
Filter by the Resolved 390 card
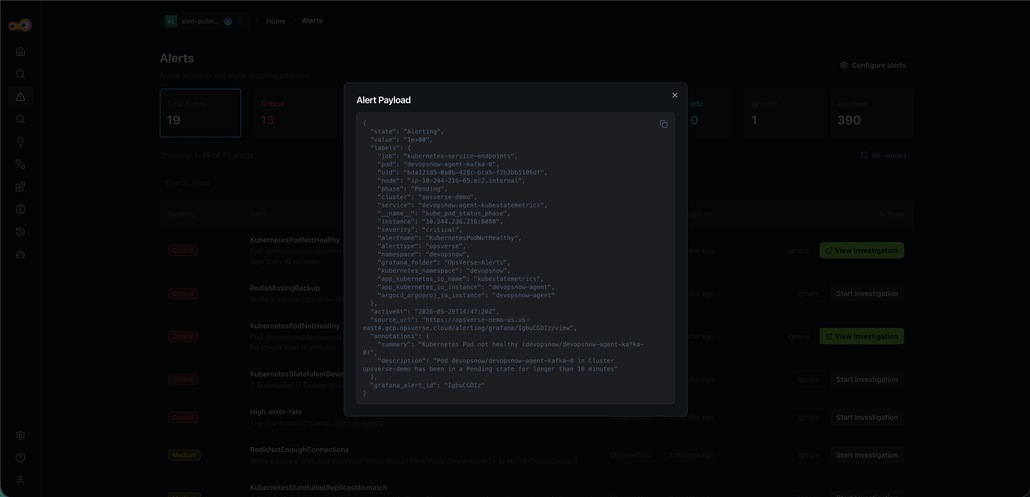click(870, 113)
